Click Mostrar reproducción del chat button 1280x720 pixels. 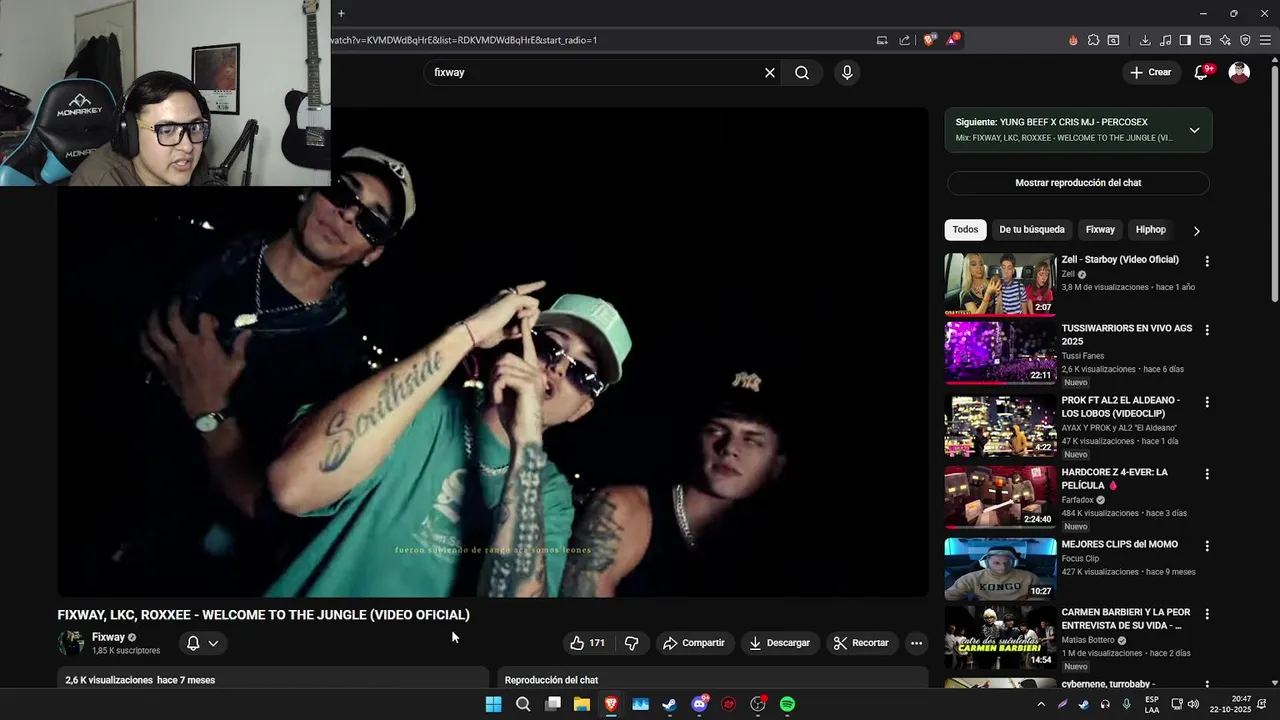click(x=1078, y=183)
